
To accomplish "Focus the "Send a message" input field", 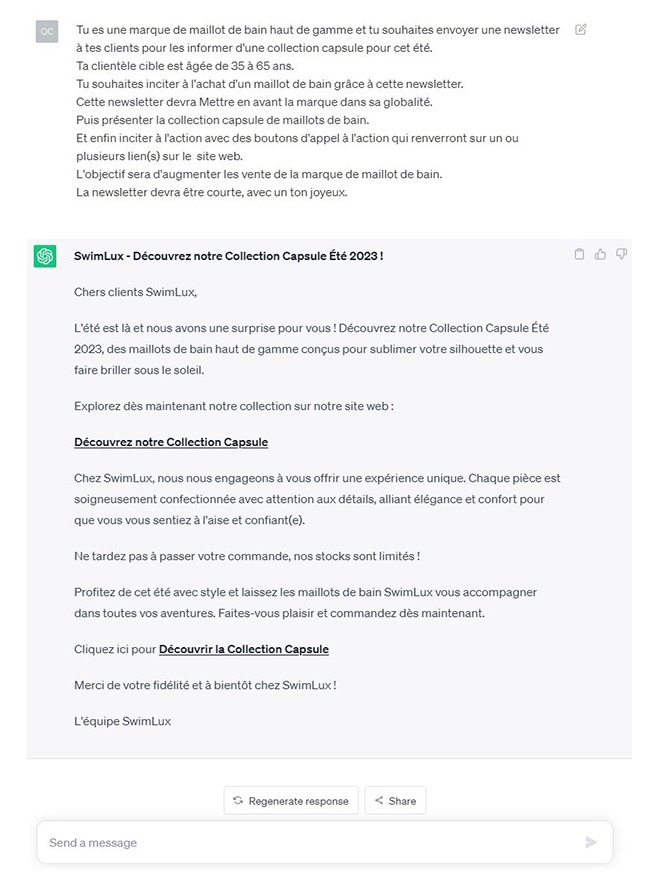I will (310, 842).
